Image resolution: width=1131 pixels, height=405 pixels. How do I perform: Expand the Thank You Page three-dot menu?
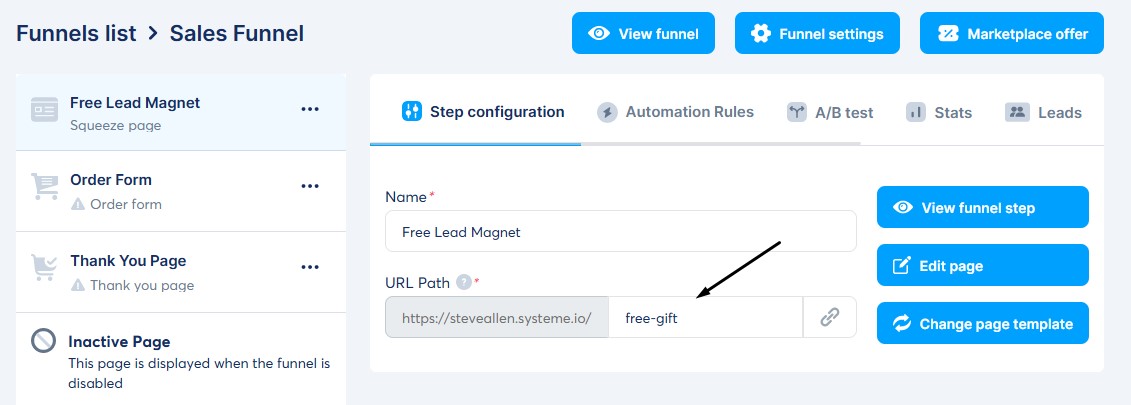(310, 267)
